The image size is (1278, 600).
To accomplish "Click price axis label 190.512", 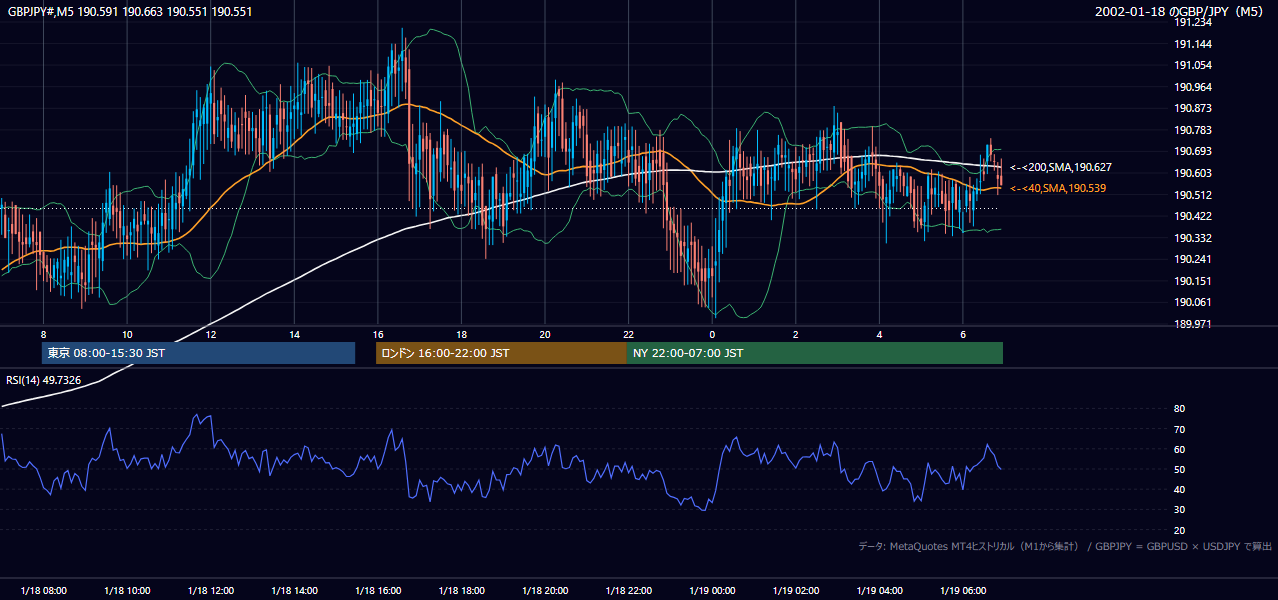I will click(1193, 195).
